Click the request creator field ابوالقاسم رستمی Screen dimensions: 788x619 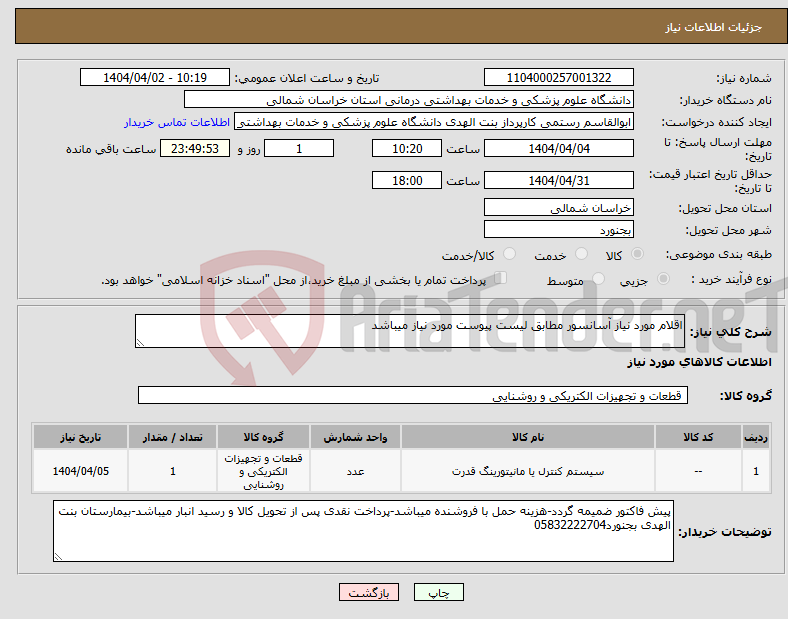click(434, 122)
